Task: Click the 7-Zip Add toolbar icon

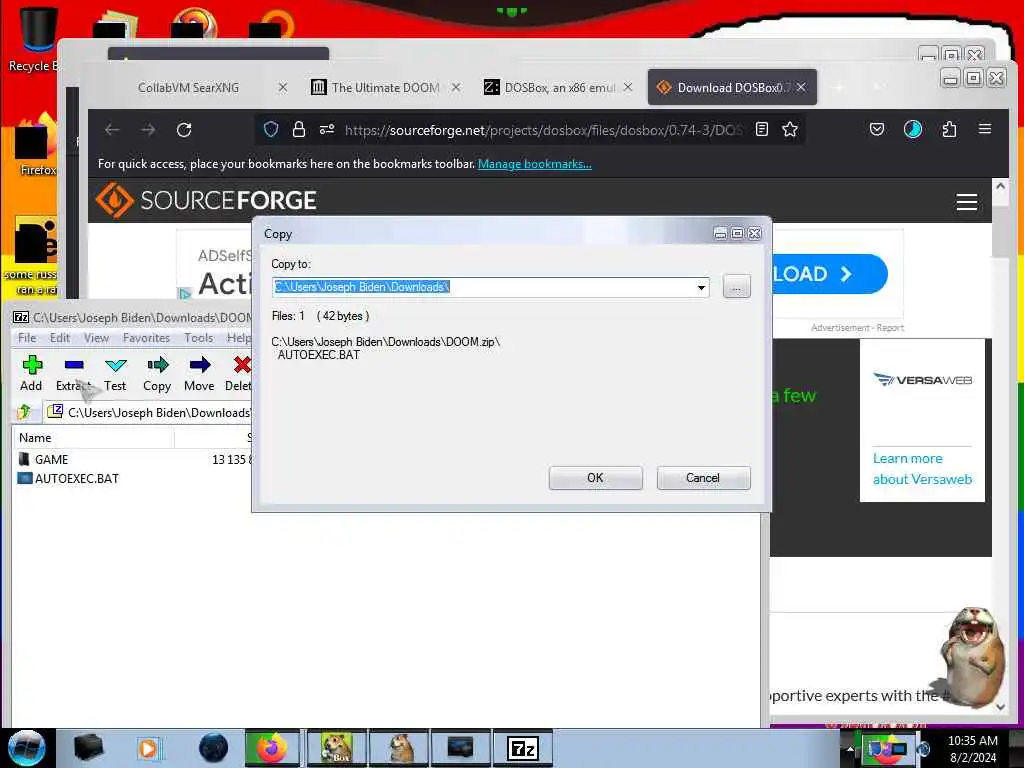Action: (x=31, y=374)
